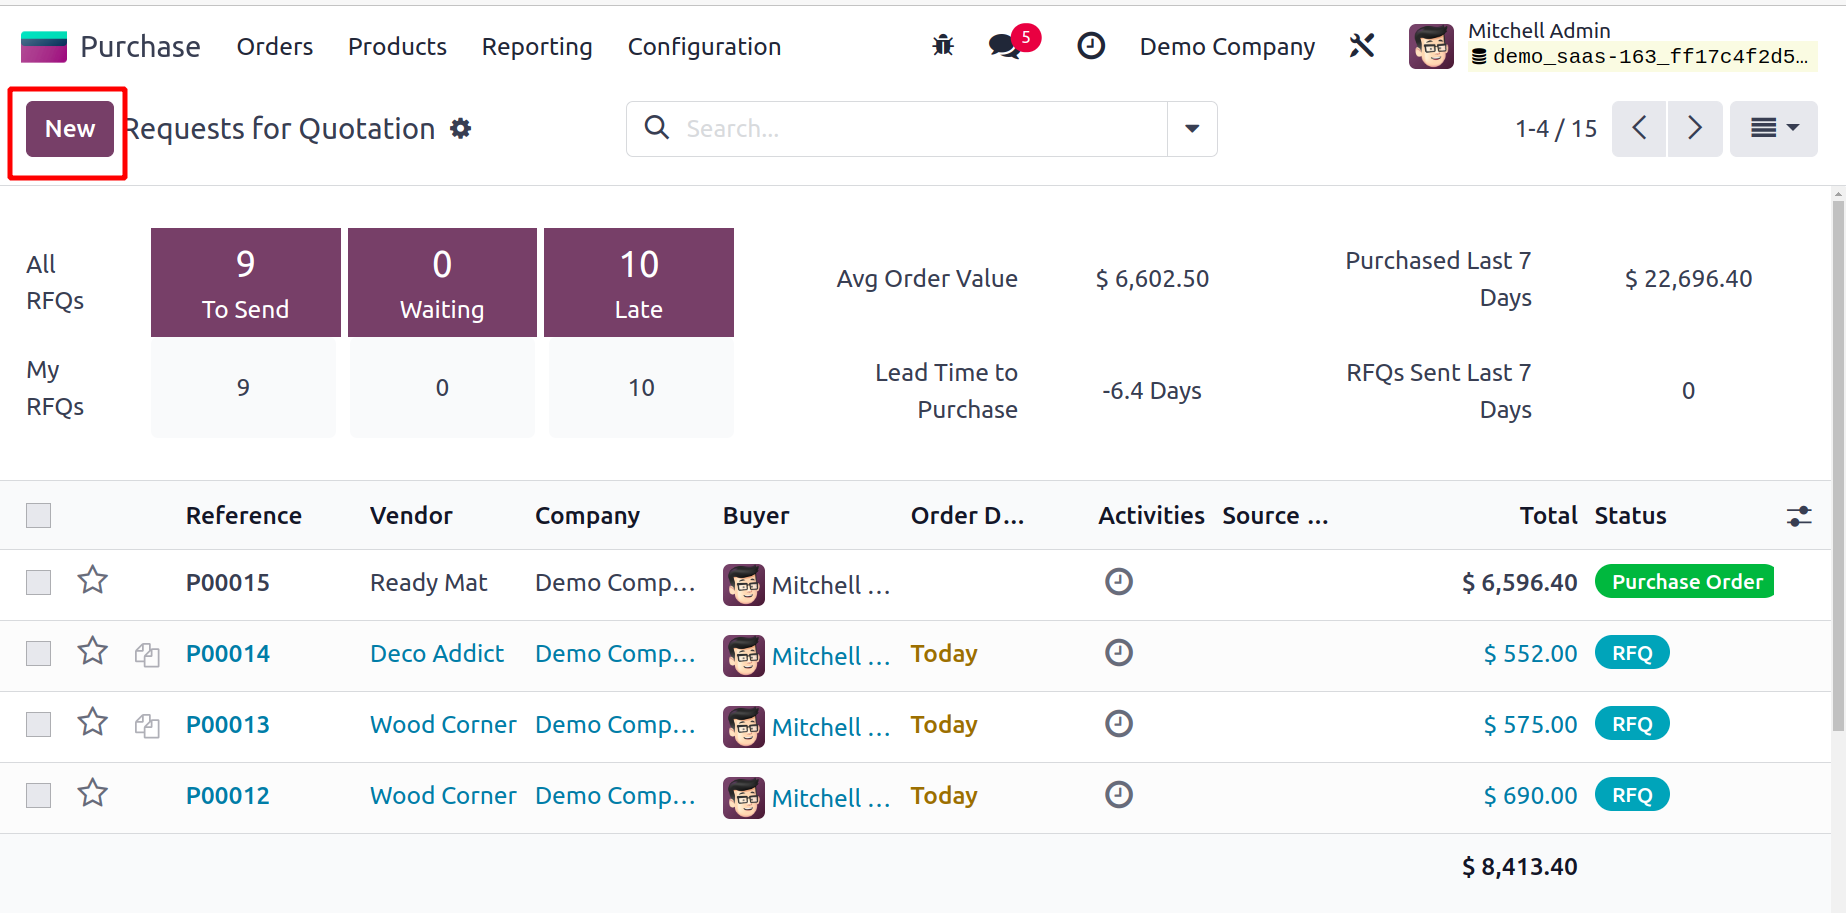The height and width of the screenshot is (913, 1846).
Task: Open the Demo Company switcher
Action: point(1227,47)
